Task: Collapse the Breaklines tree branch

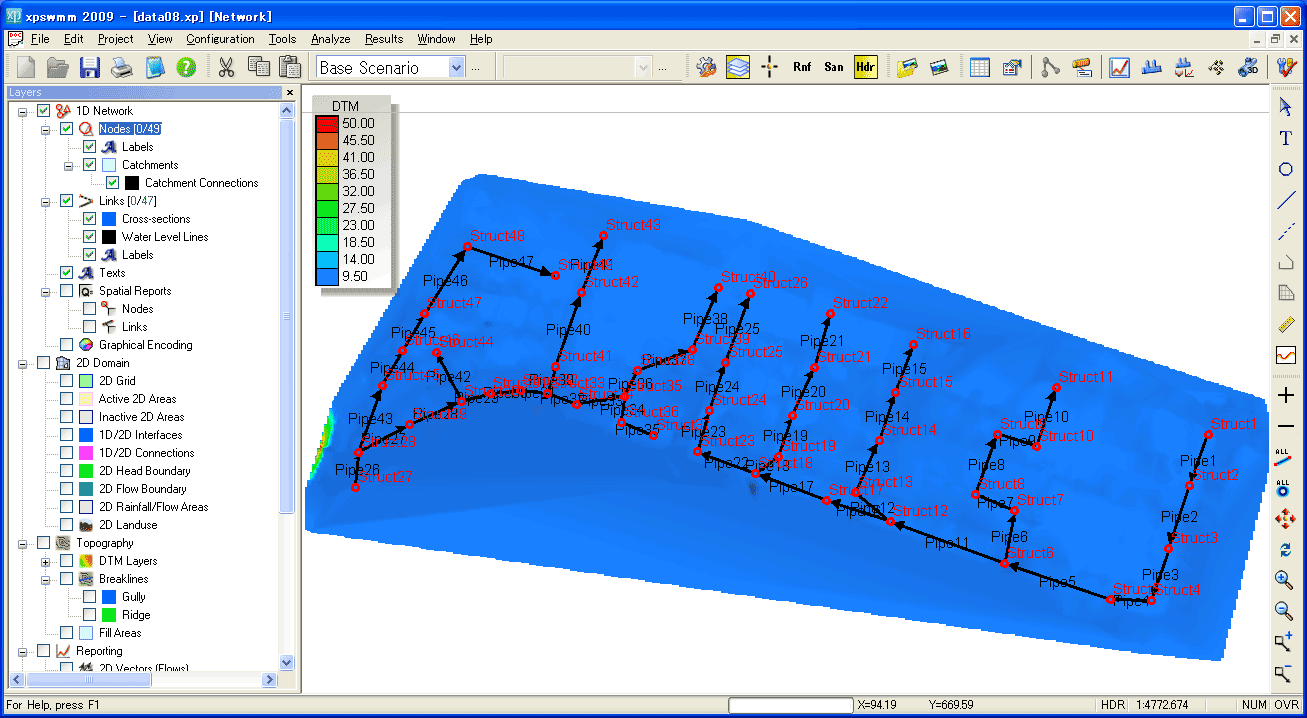Action: 46,579
